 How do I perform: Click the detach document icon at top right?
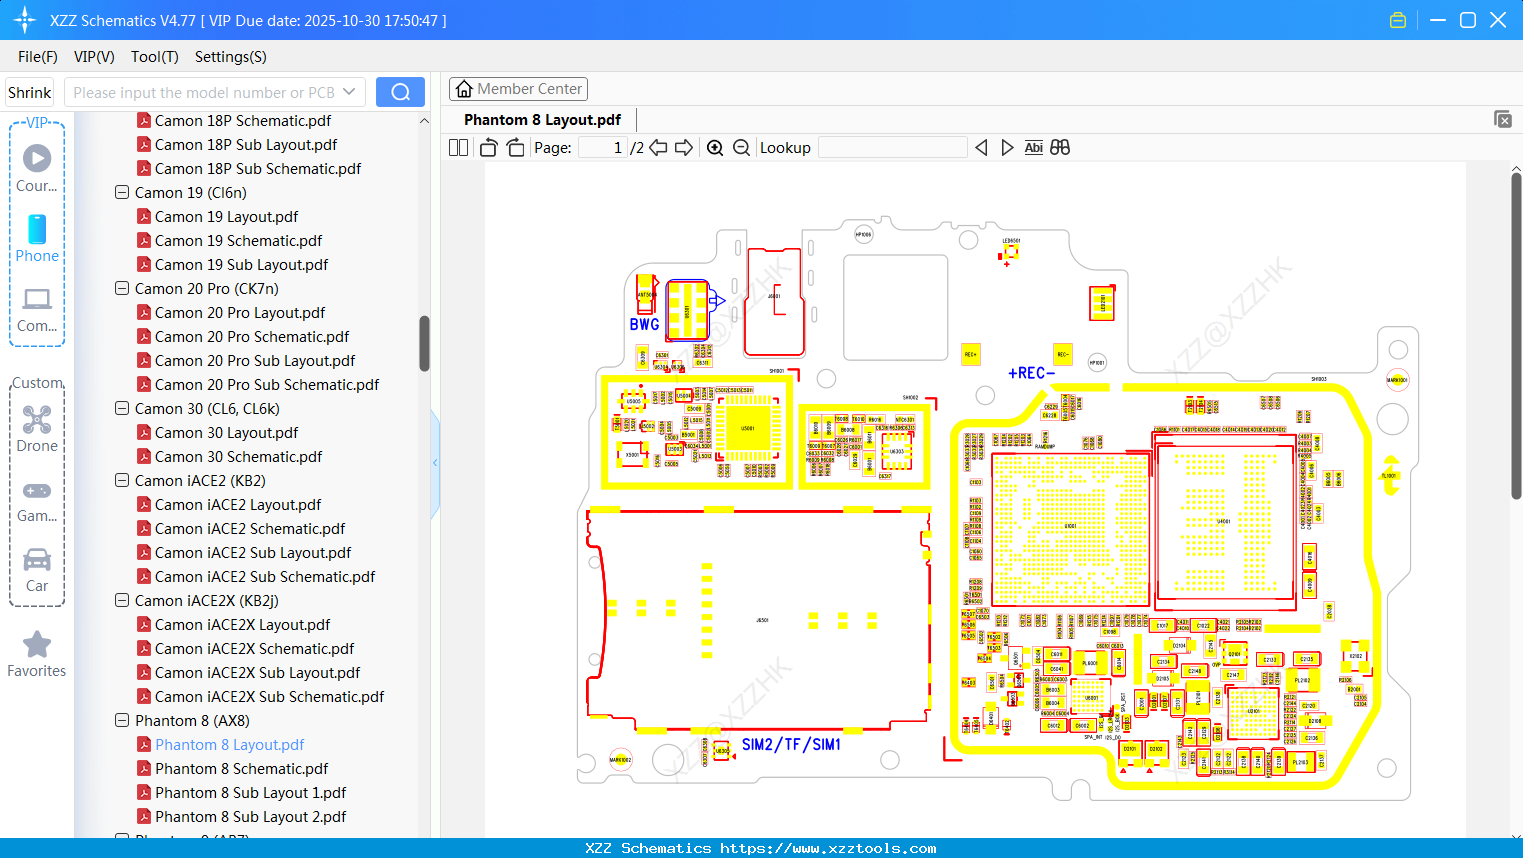coord(1503,119)
